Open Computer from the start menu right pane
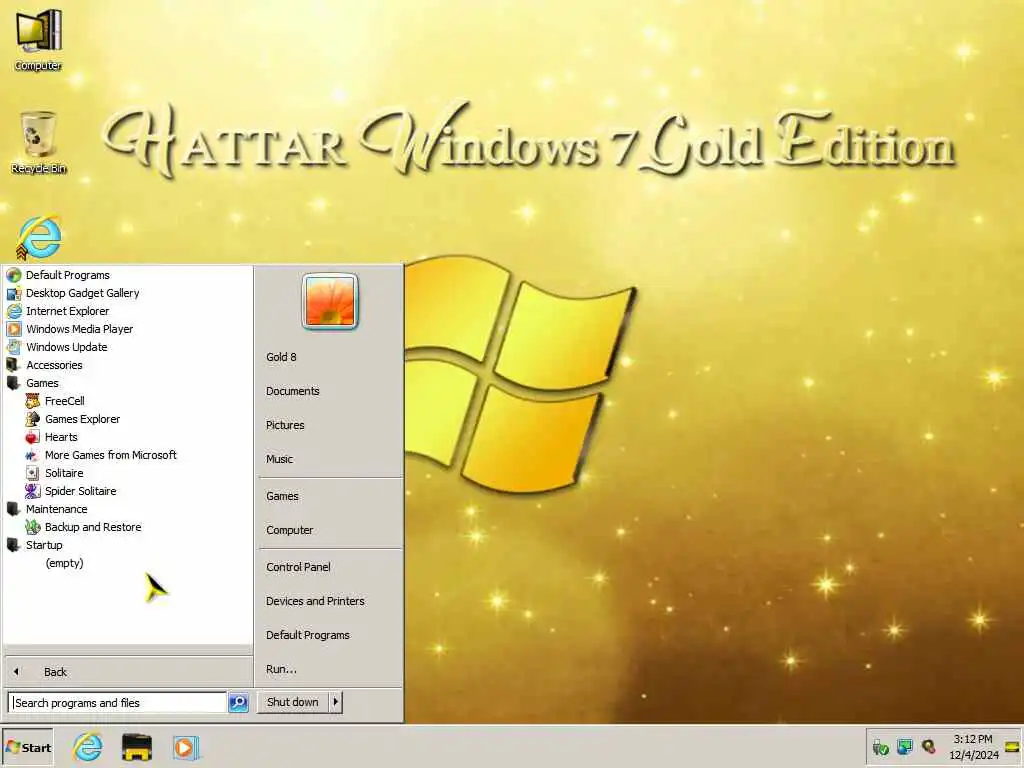The image size is (1024, 768). tap(289, 530)
